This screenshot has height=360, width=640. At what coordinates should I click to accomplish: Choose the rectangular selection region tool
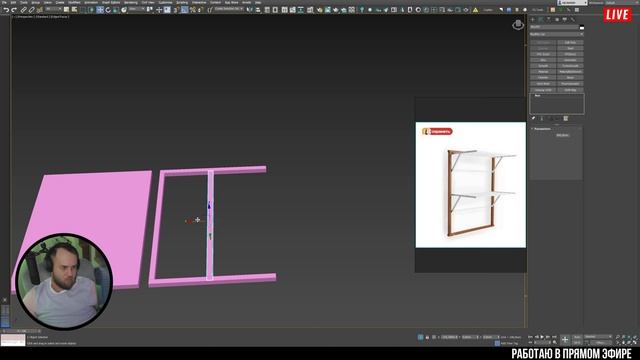pos(83,9)
